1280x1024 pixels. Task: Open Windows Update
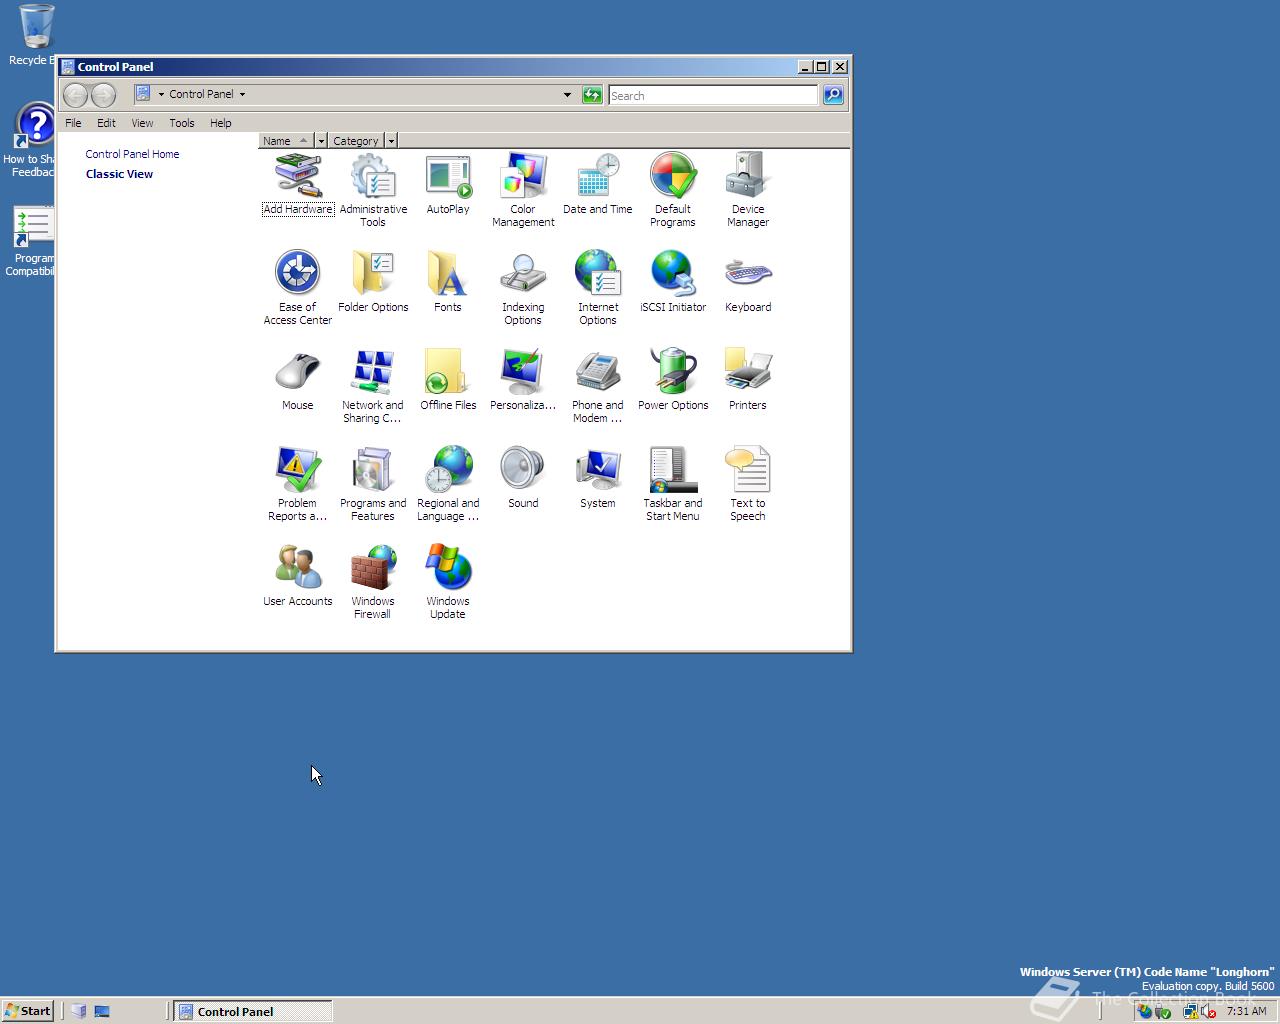pos(448,582)
